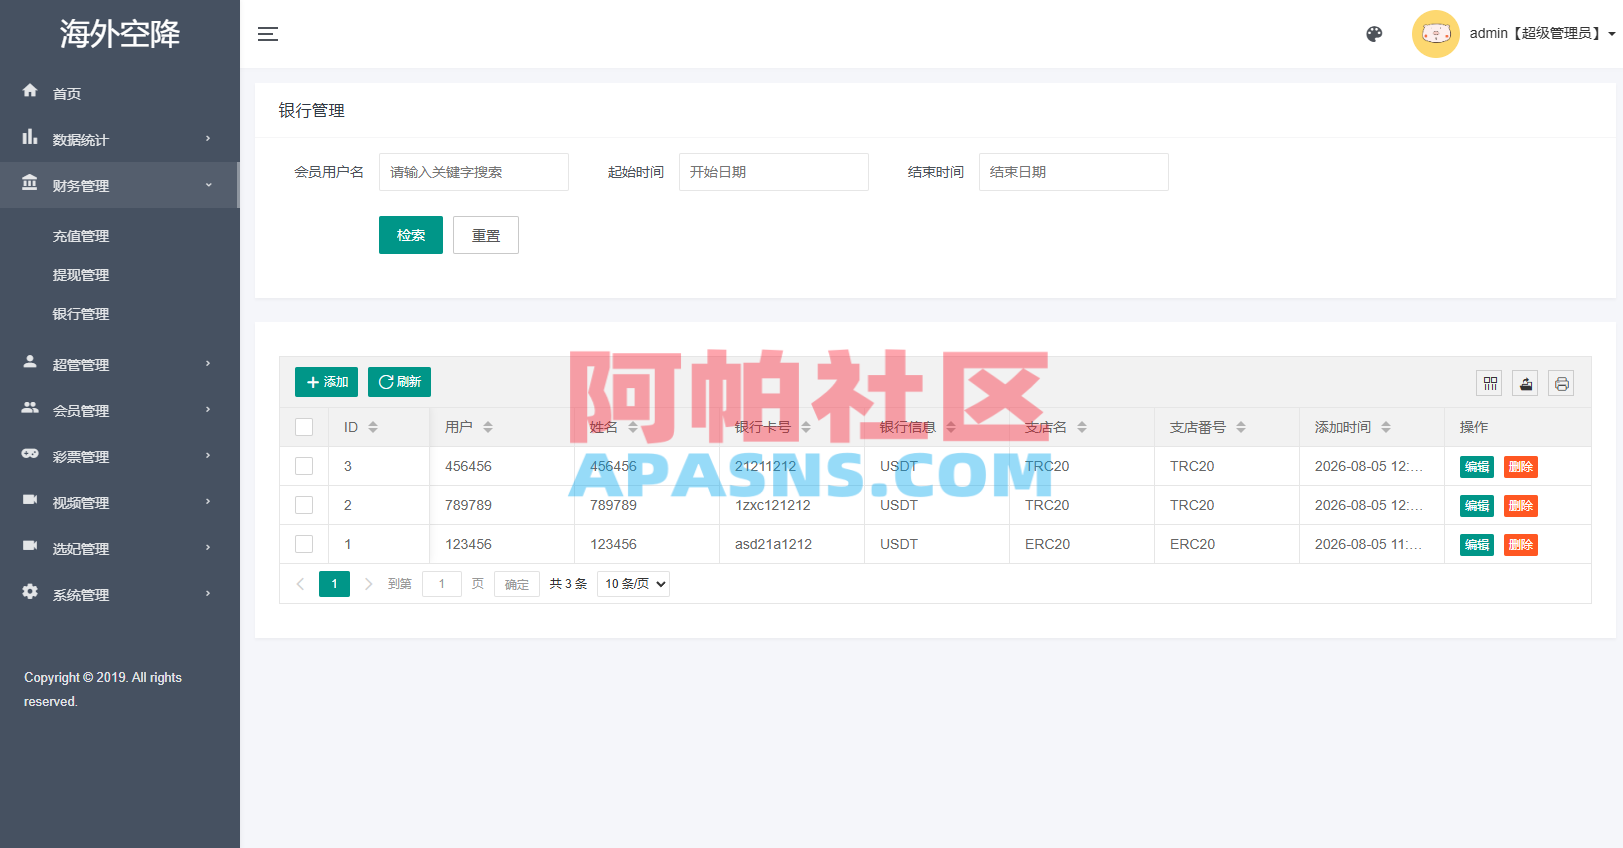Screen dimensions: 1623x848
Task: Delete the row for user 789789
Action: coord(1521,506)
